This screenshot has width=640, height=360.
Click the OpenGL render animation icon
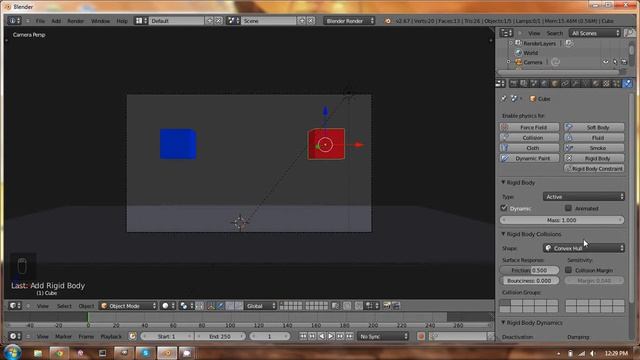(396, 306)
